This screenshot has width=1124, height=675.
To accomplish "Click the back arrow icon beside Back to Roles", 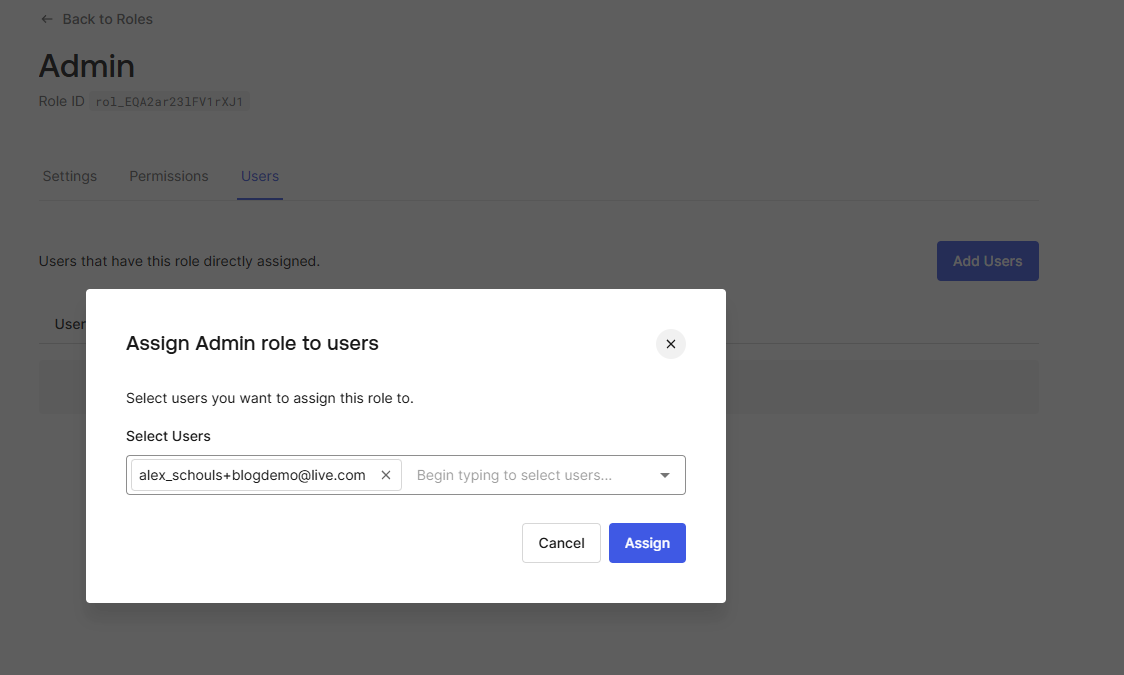I will 47,19.
